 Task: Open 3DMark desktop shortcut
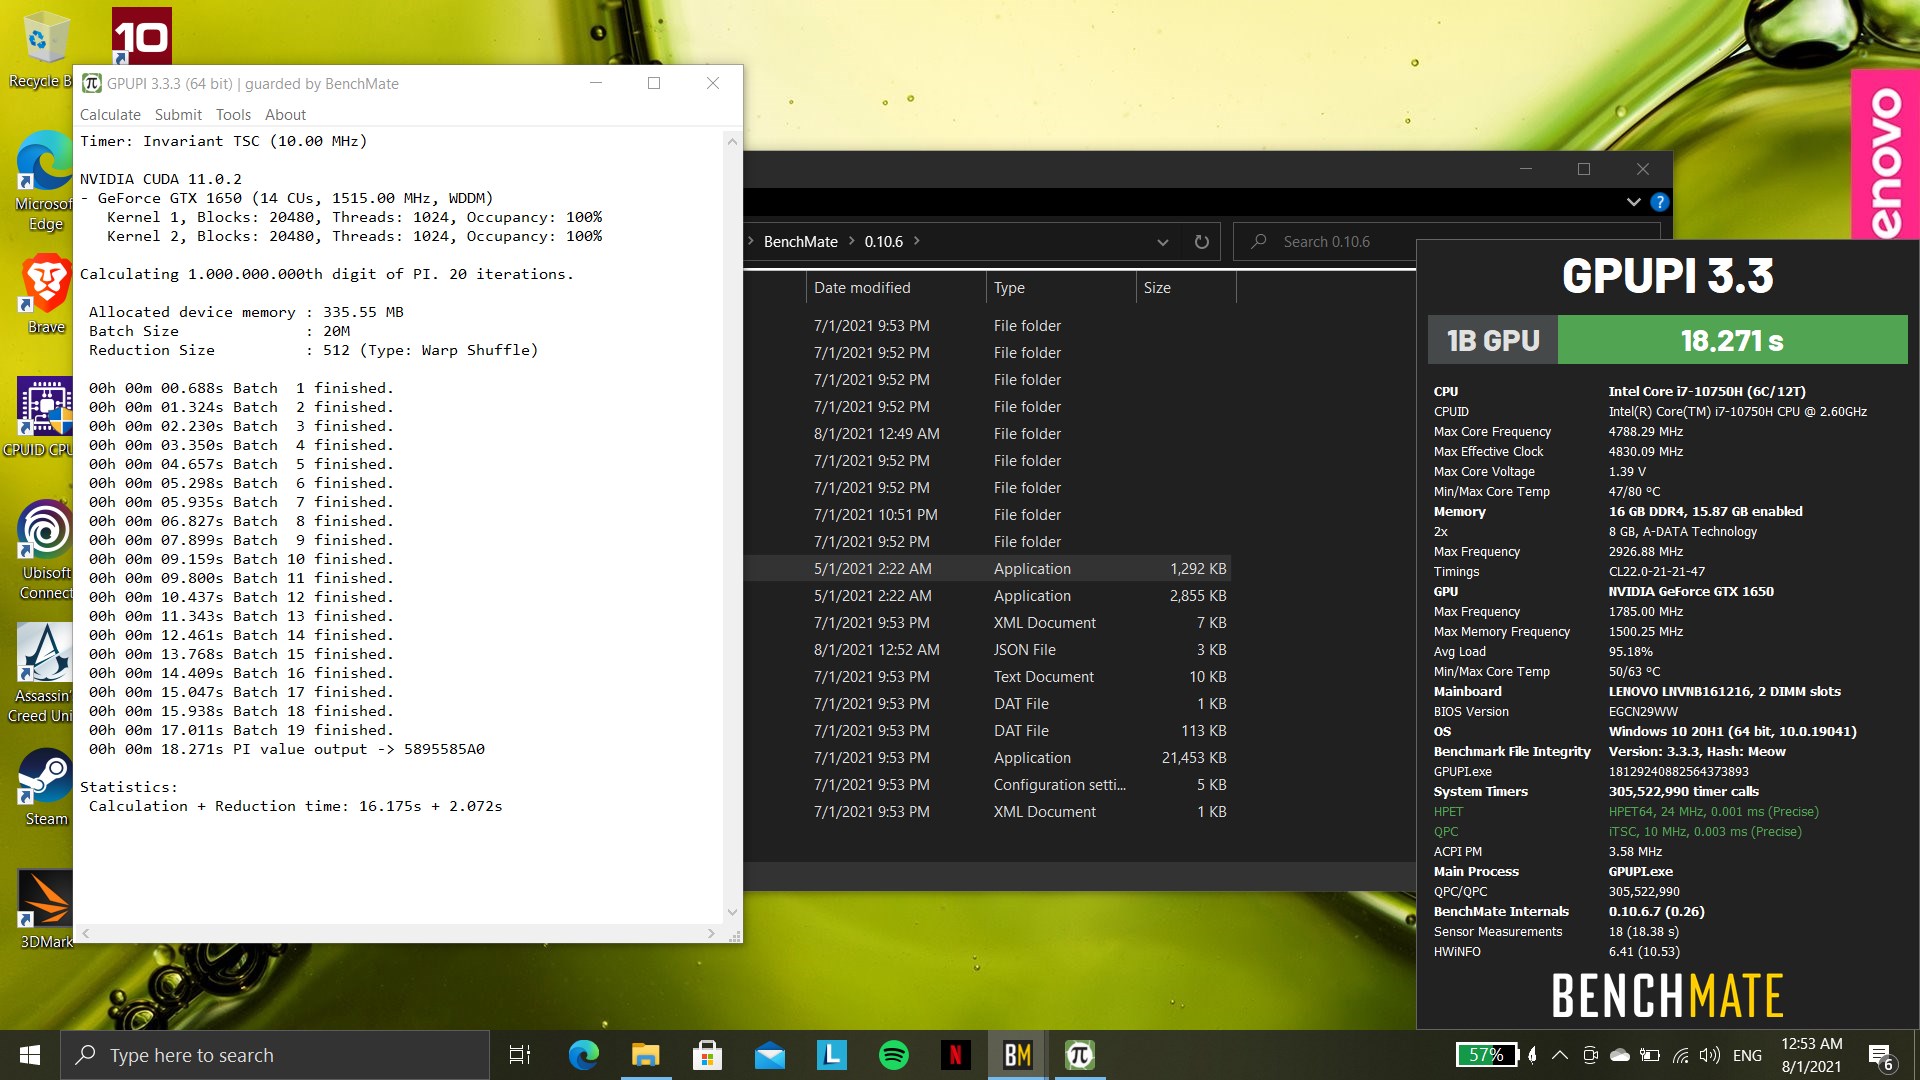pos(45,910)
